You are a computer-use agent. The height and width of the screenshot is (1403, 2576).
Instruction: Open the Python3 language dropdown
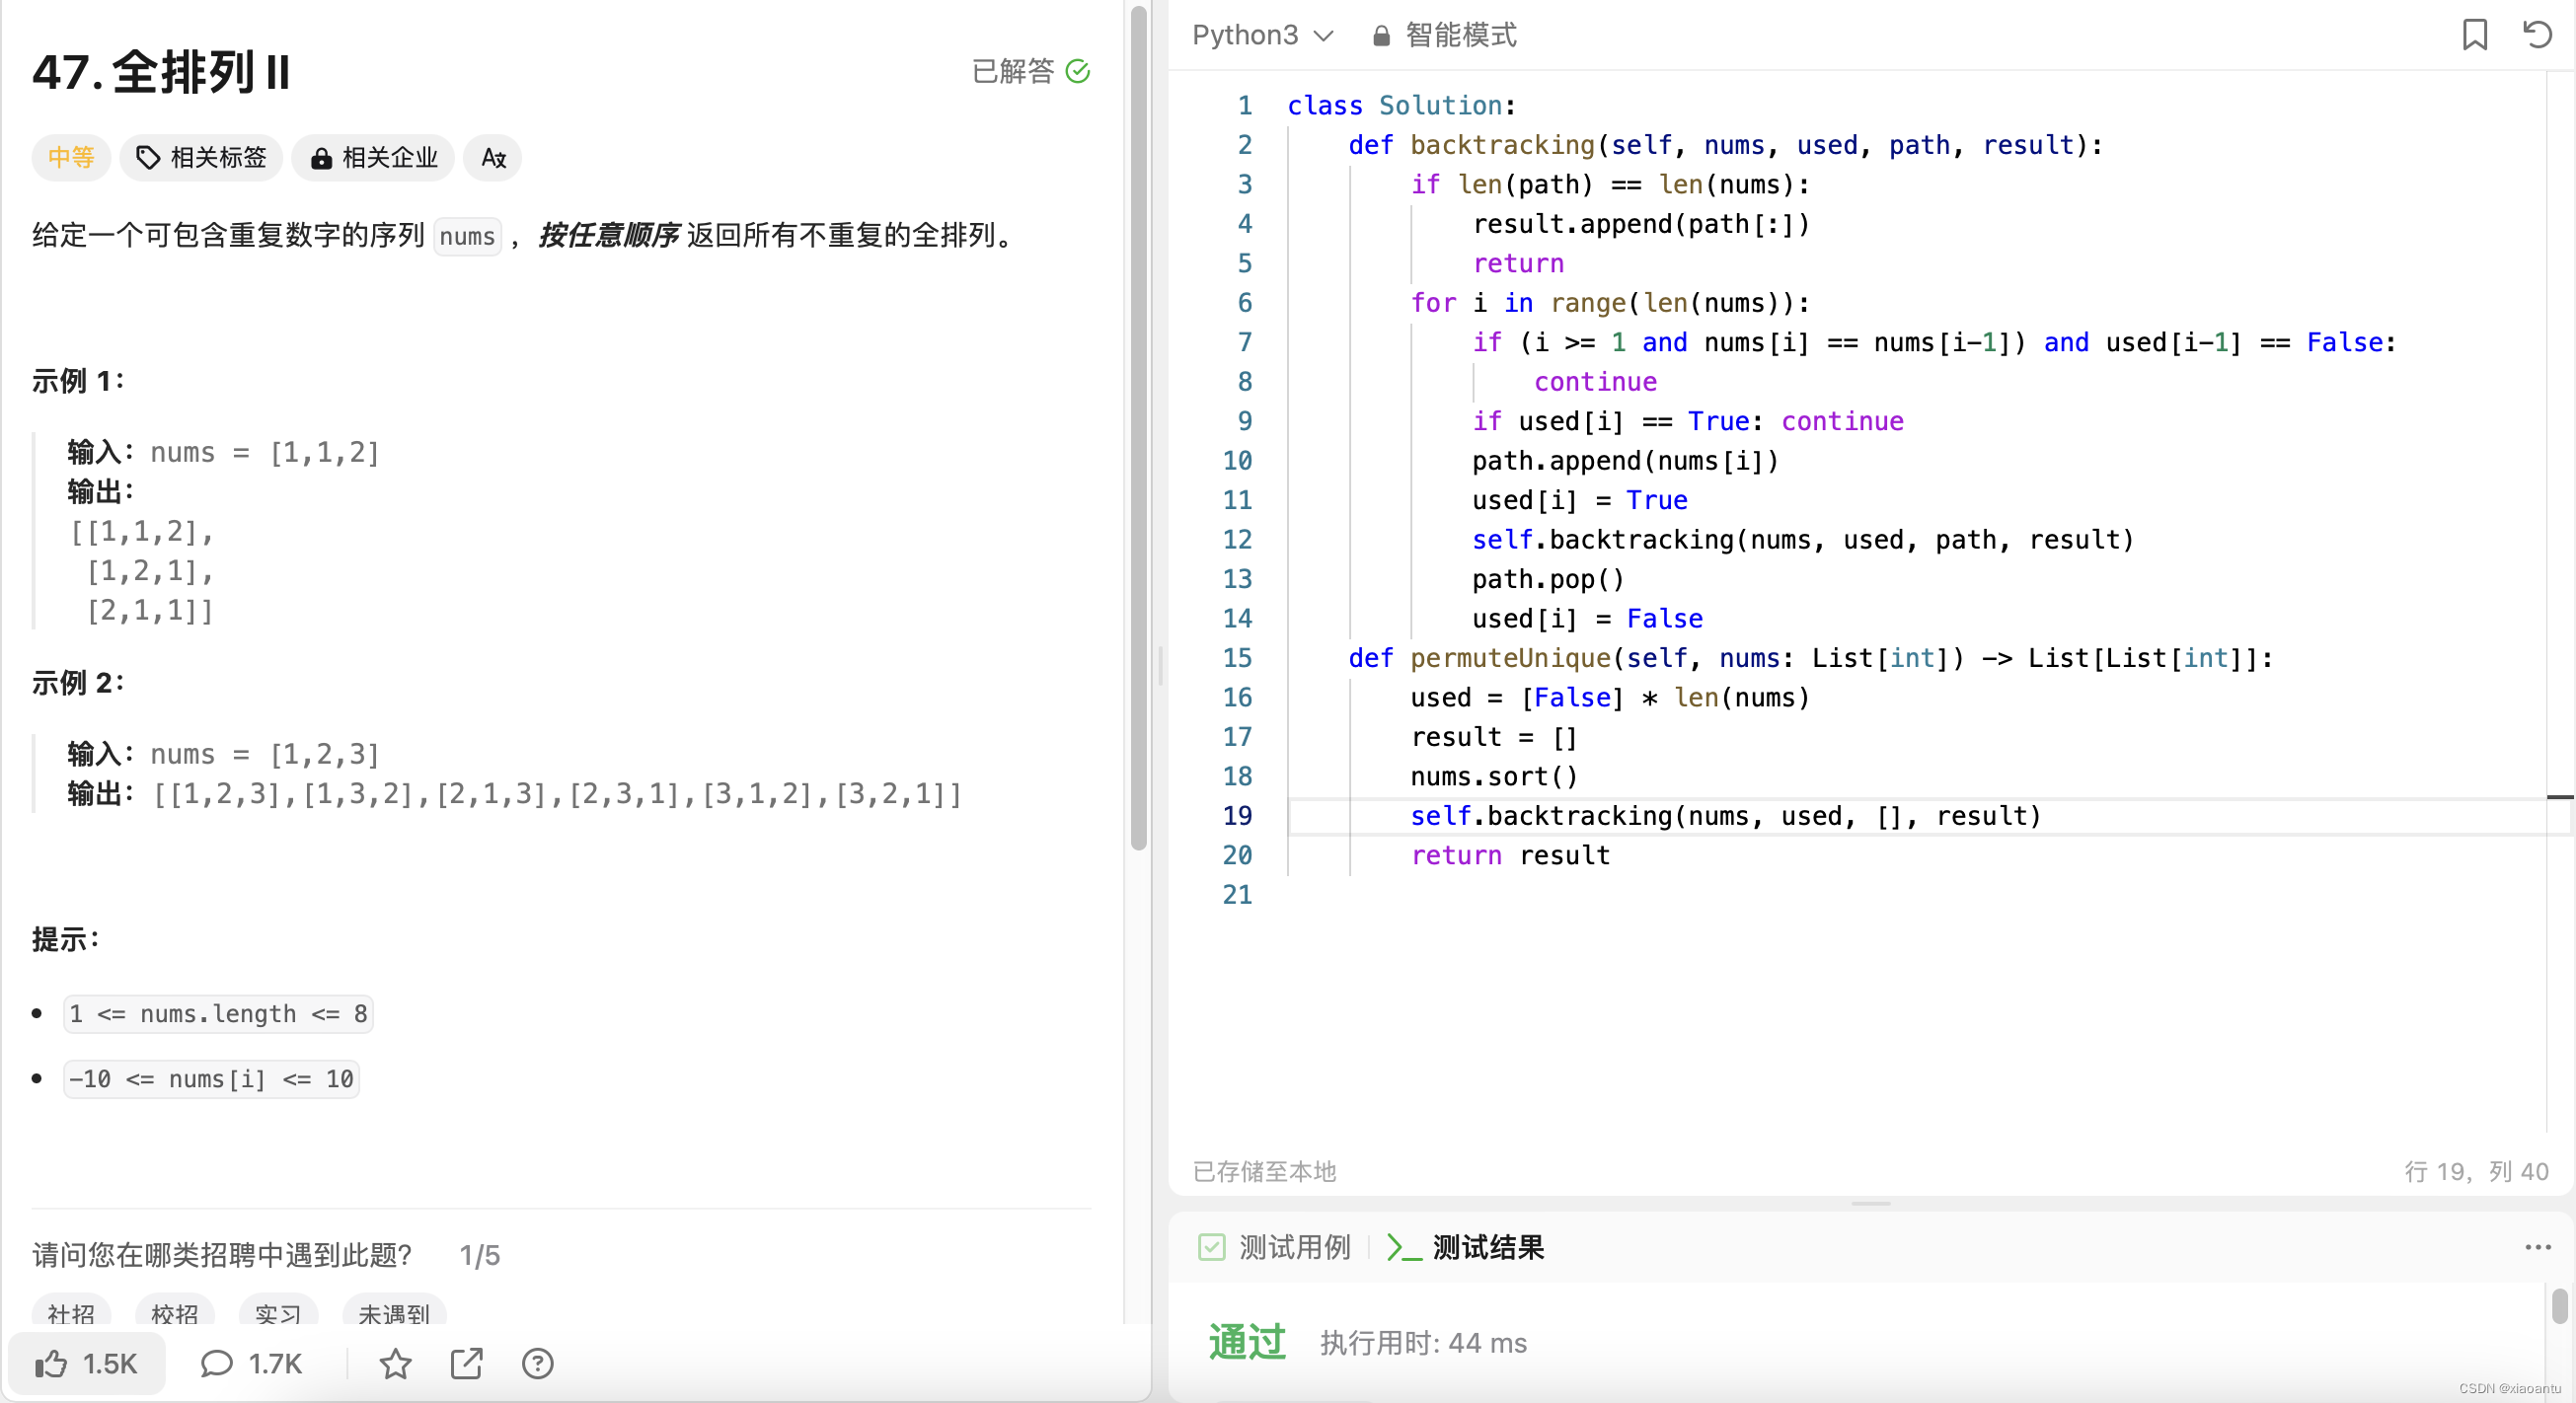tap(1262, 35)
